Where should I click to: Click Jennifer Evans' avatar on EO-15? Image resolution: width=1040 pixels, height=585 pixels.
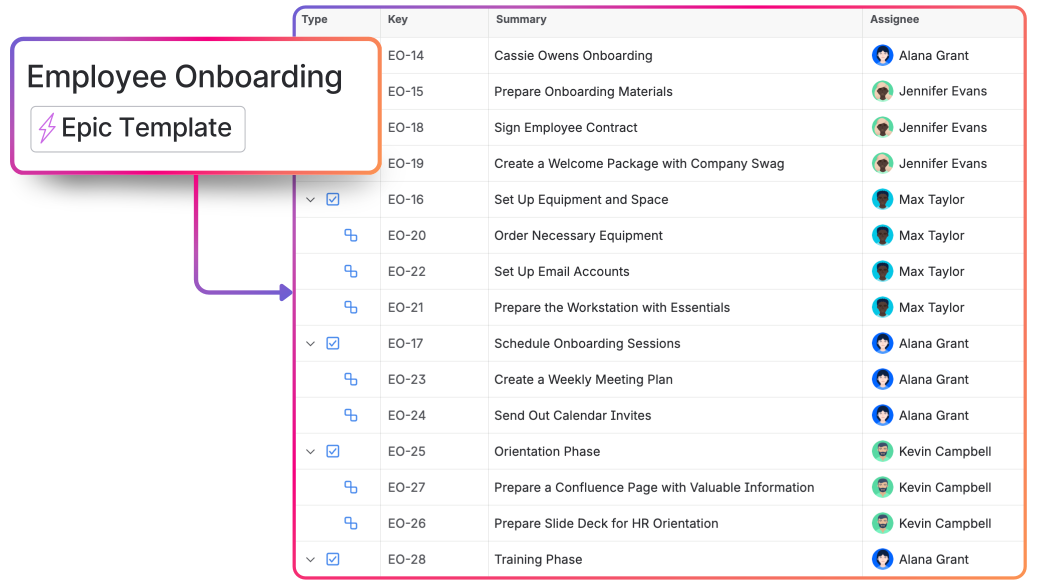(882, 91)
